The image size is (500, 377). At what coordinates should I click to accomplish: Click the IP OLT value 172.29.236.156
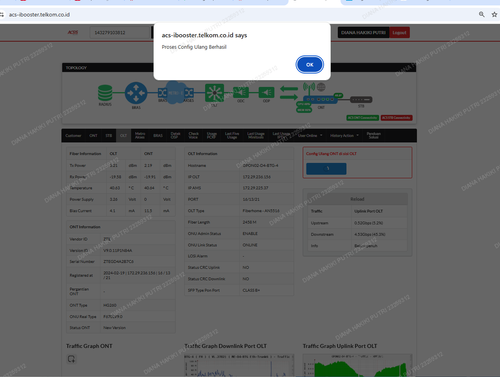257,177
